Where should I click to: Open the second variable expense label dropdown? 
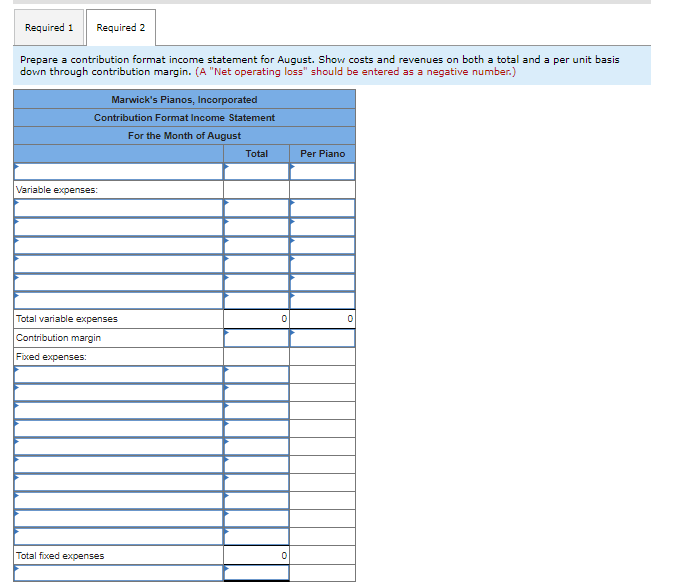[118, 227]
